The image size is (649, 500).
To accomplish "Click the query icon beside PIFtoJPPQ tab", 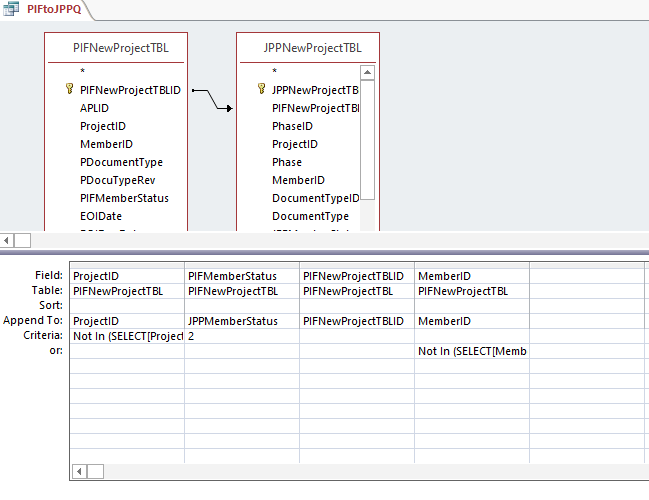I will [x=11, y=9].
